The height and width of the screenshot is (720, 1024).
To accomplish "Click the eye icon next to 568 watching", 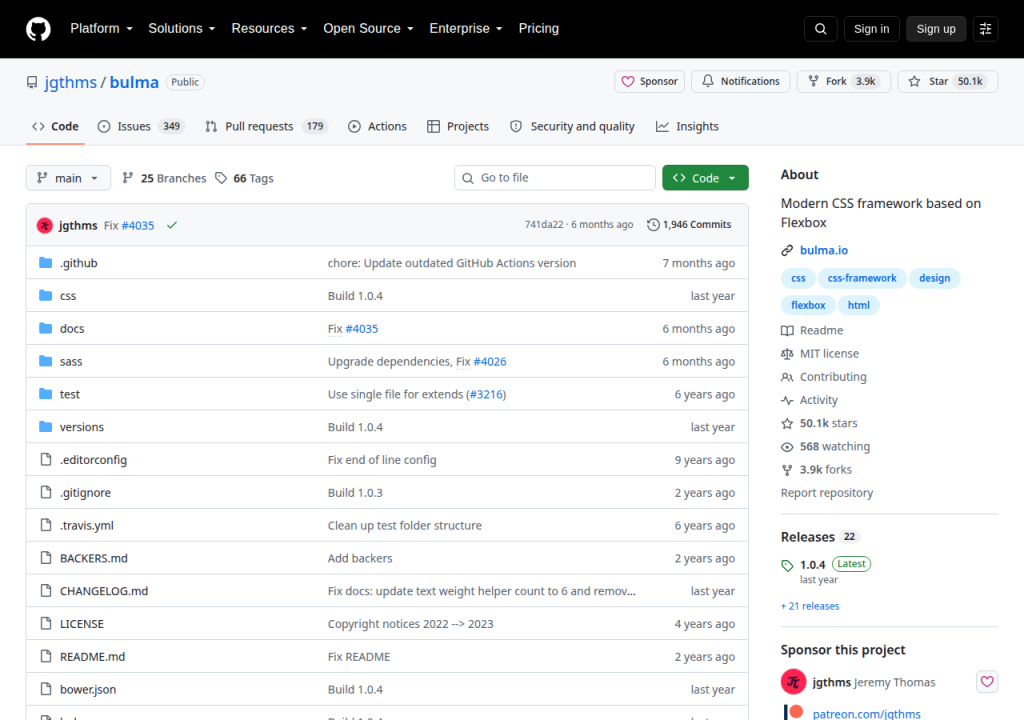I will (x=787, y=447).
